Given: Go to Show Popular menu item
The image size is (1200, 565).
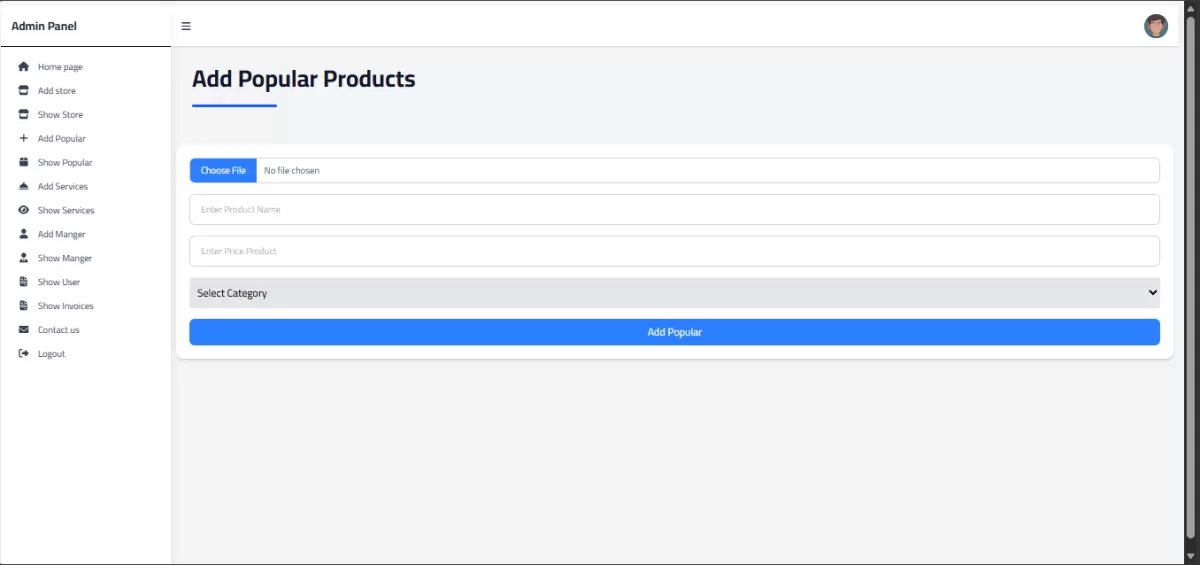Looking at the screenshot, I should coord(65,163).
